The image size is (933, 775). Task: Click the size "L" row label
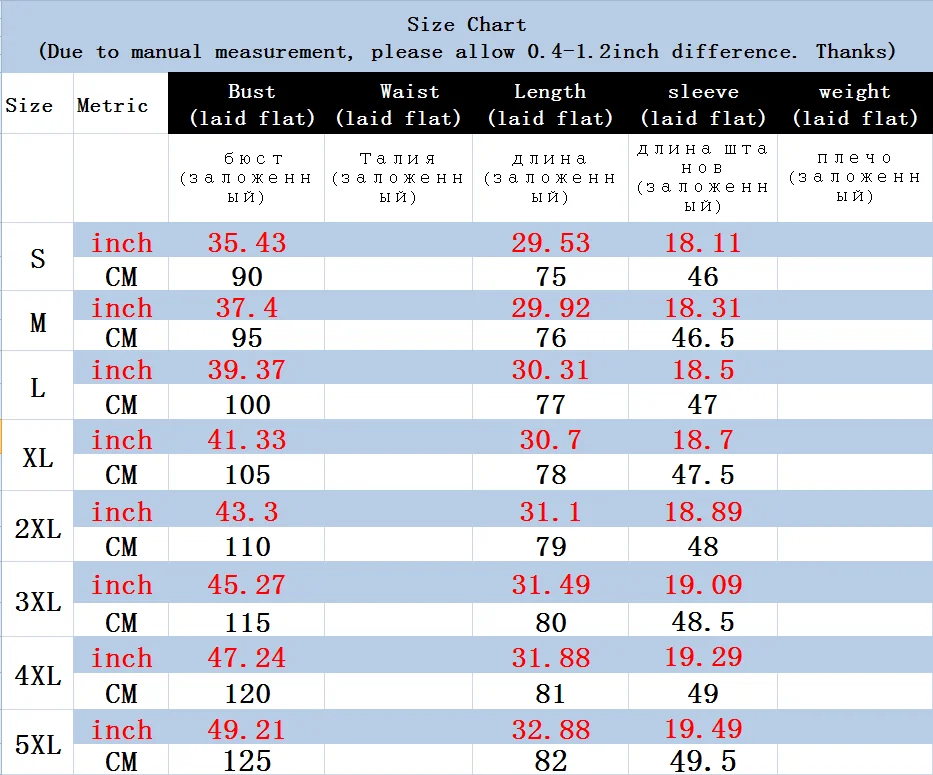pos(37,388)
